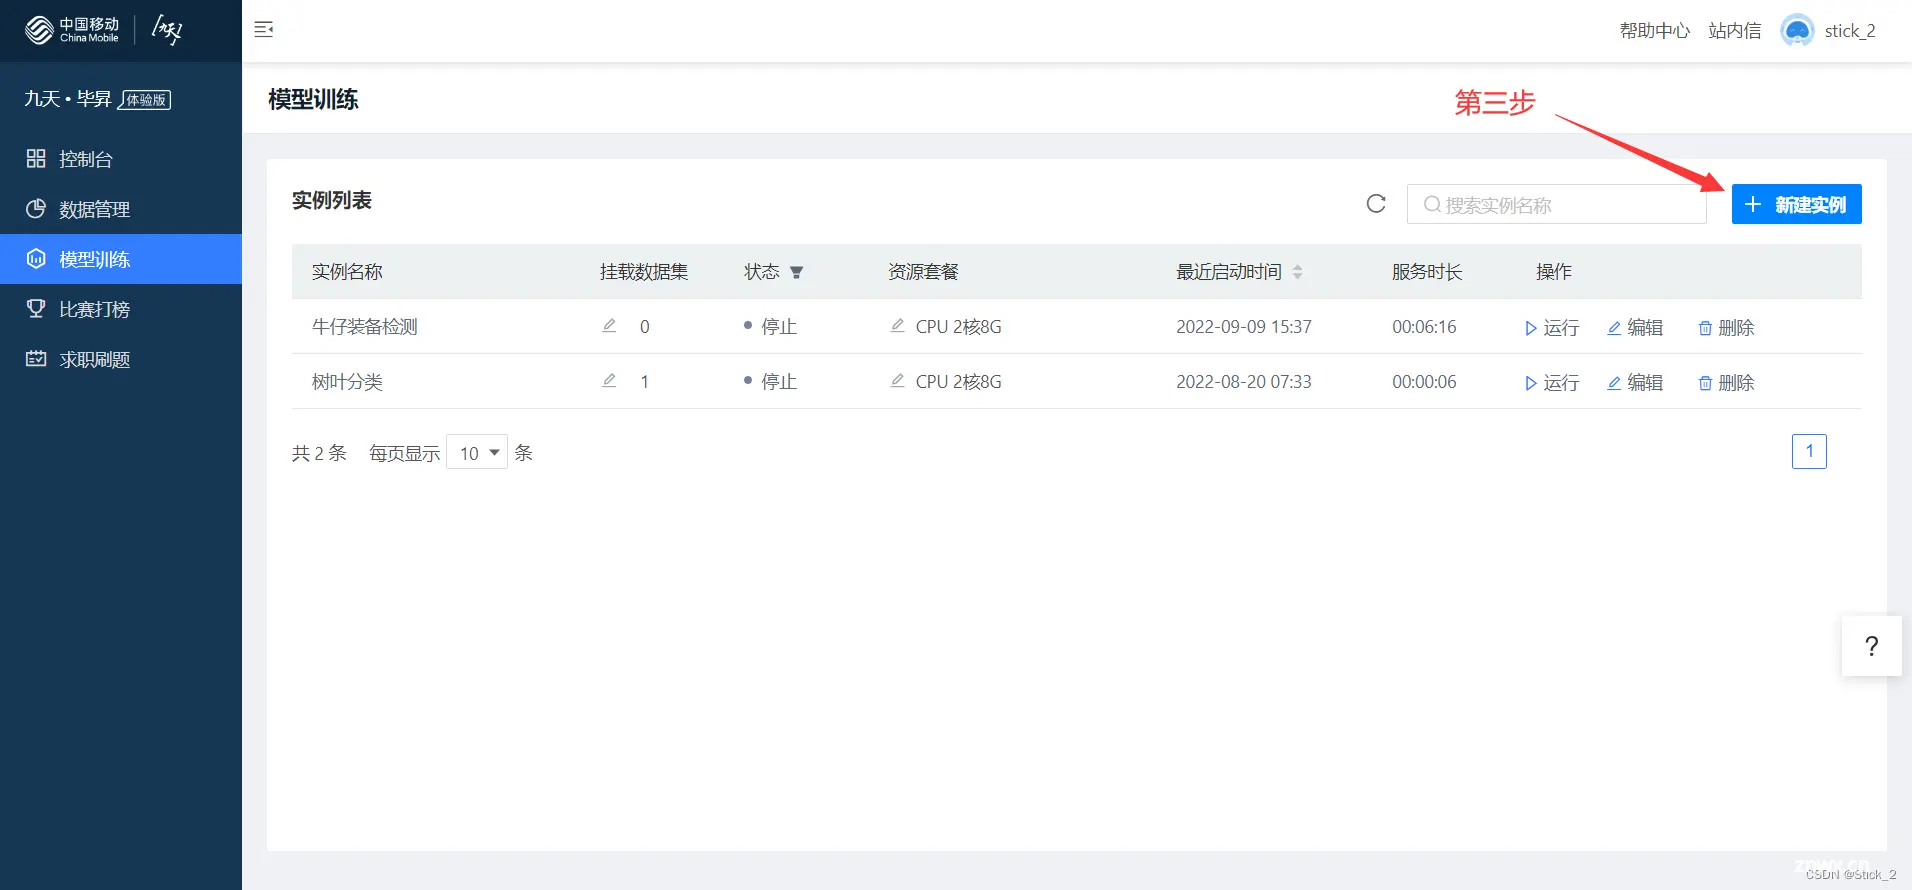The height and width of the screenshot is (890, 1912).
Task: Delete the 牛仔装备检测 instance
Action: point(1726,328)
